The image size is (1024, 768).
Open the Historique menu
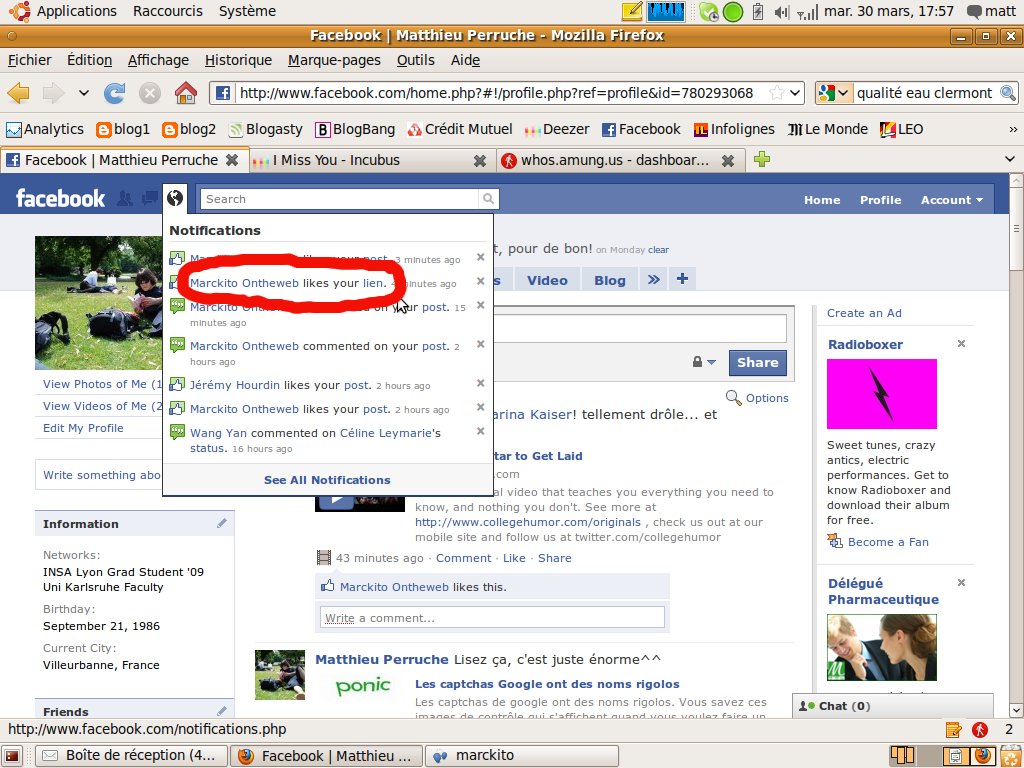[238, 60]
